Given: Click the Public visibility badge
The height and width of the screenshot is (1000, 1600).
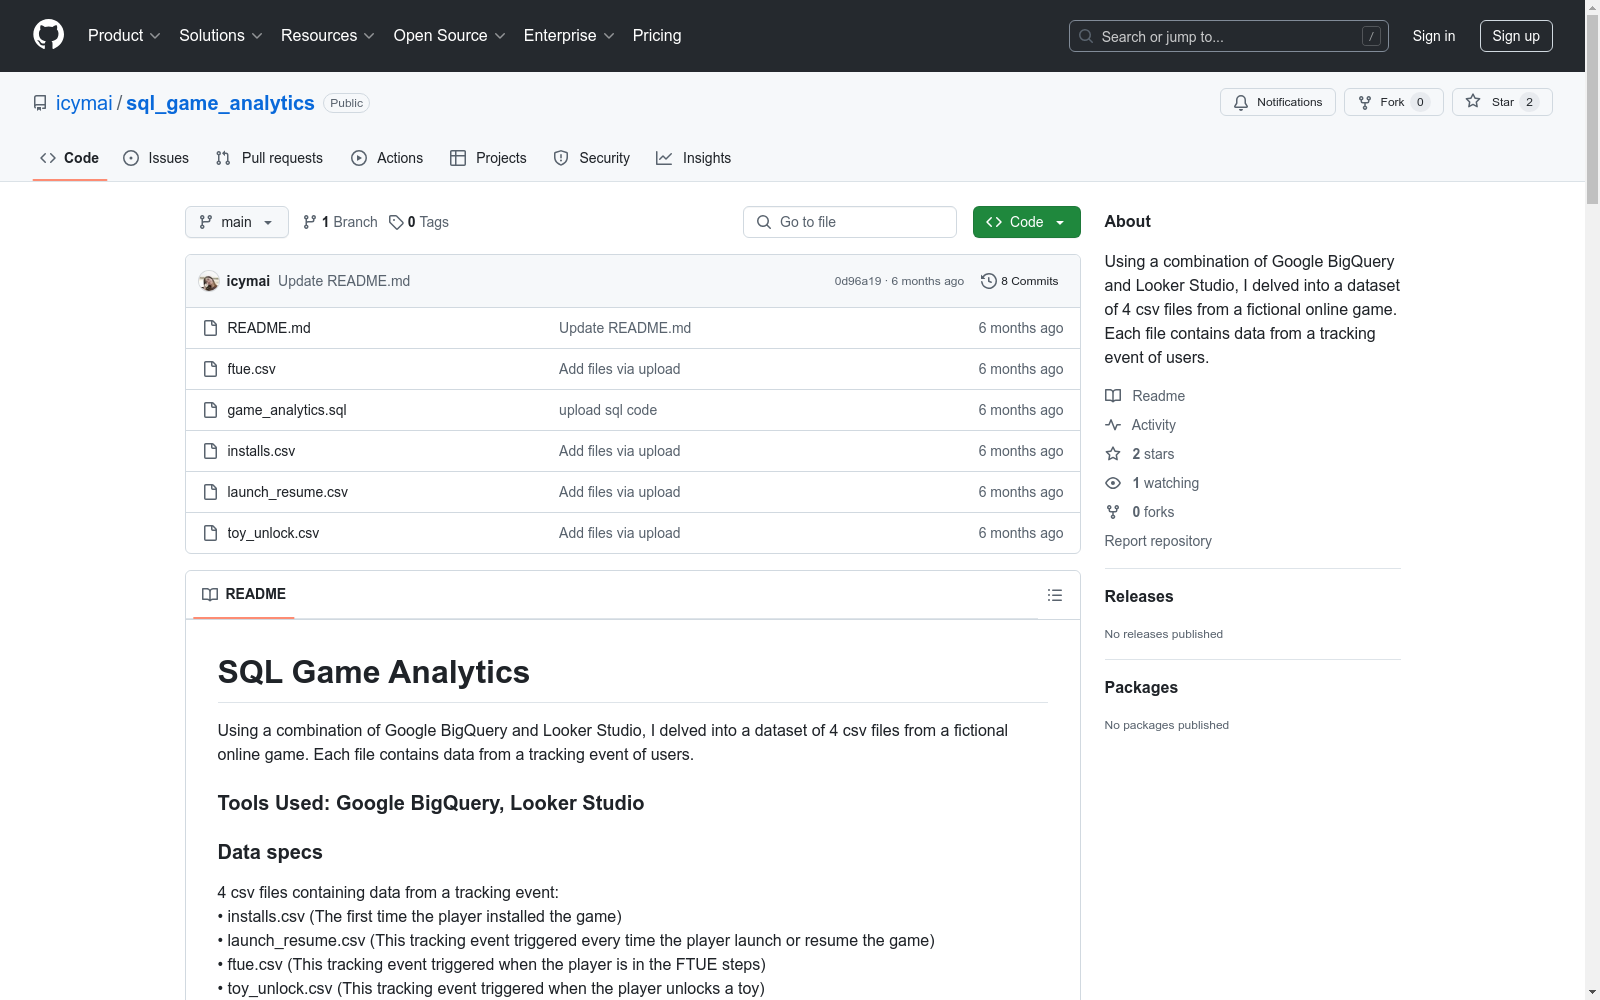Looking at the screenshot, I should click(x=347, y=103).
